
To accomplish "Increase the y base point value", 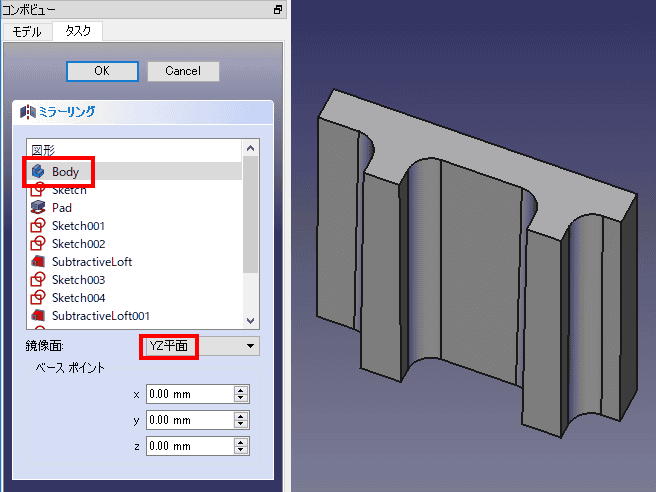I will [x=241, y=415].
